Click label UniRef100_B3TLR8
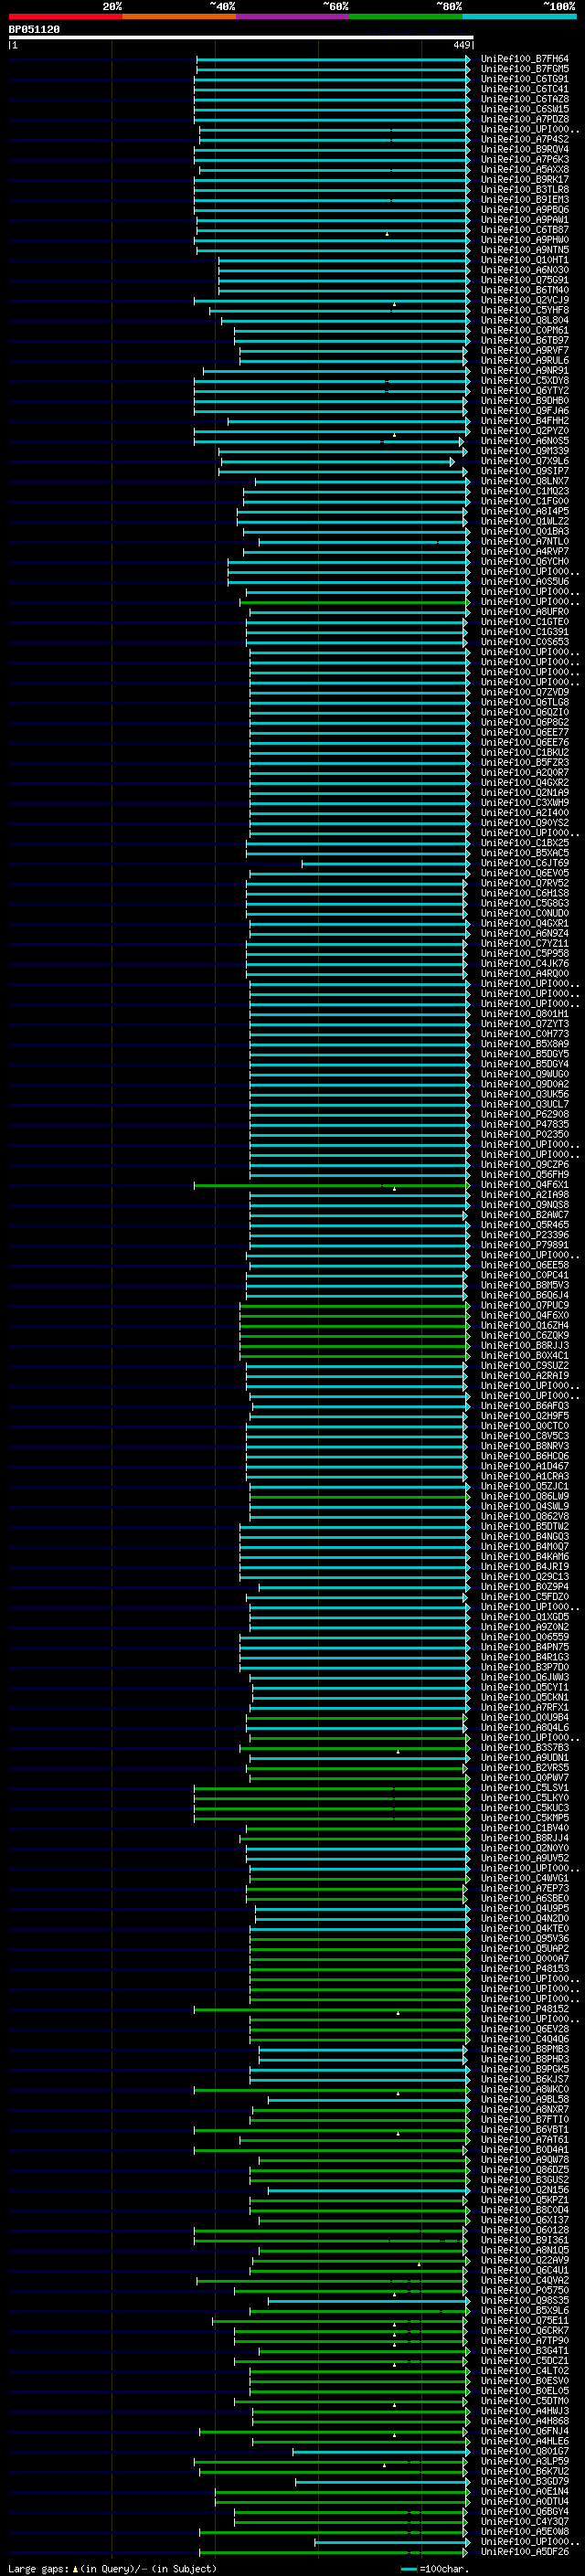The width and height of the screenshot is (585, 2576). 525,189
